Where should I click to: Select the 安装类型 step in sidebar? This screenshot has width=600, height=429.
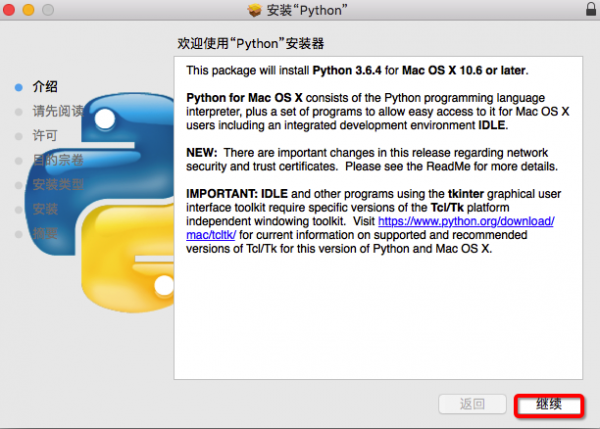[x=58, y=184]
